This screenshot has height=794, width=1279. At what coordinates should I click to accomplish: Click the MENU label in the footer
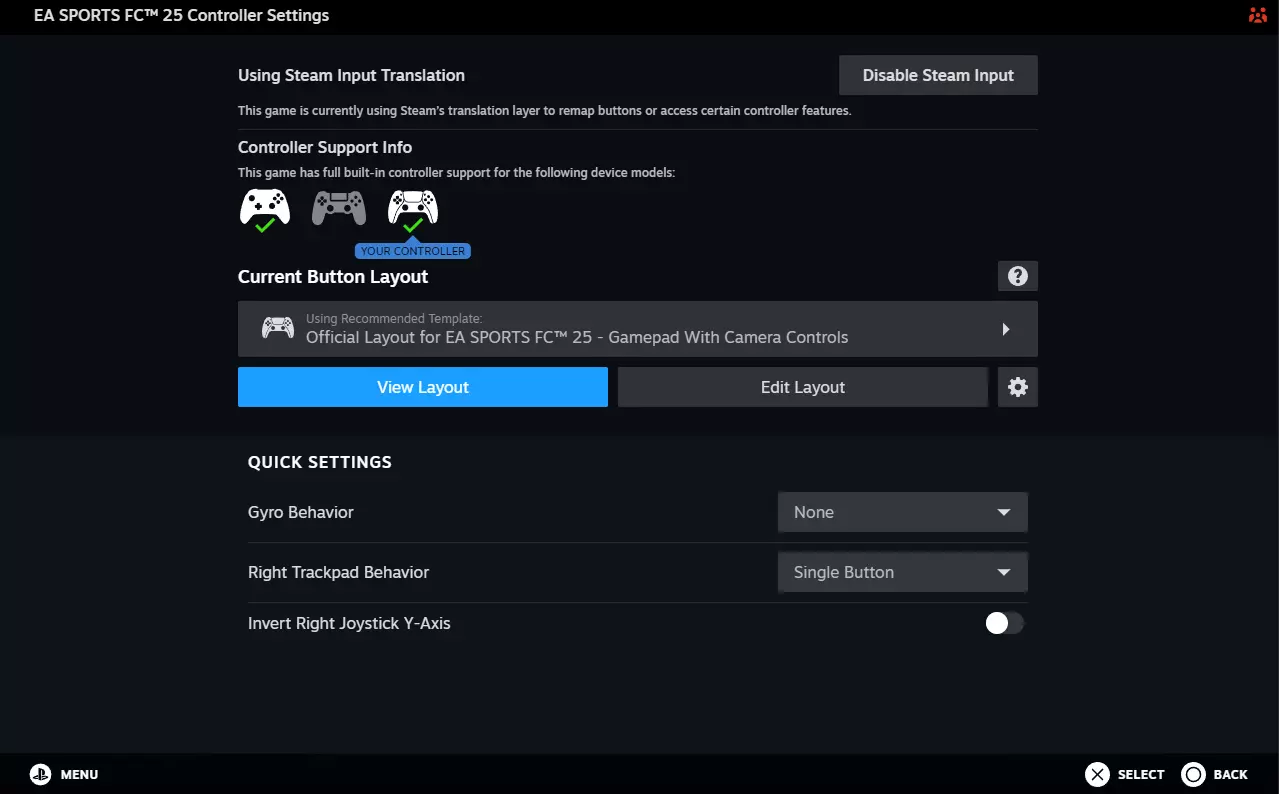80,774
